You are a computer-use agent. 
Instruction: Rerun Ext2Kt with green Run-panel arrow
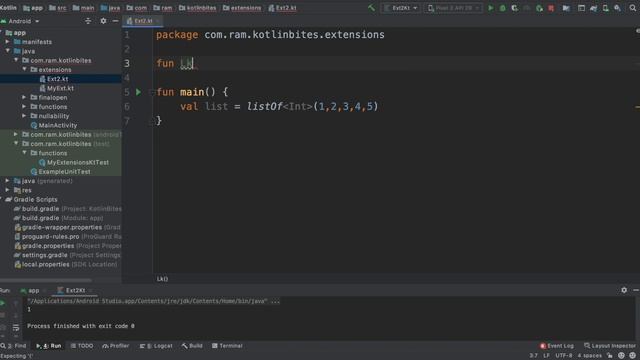(3, 303)
